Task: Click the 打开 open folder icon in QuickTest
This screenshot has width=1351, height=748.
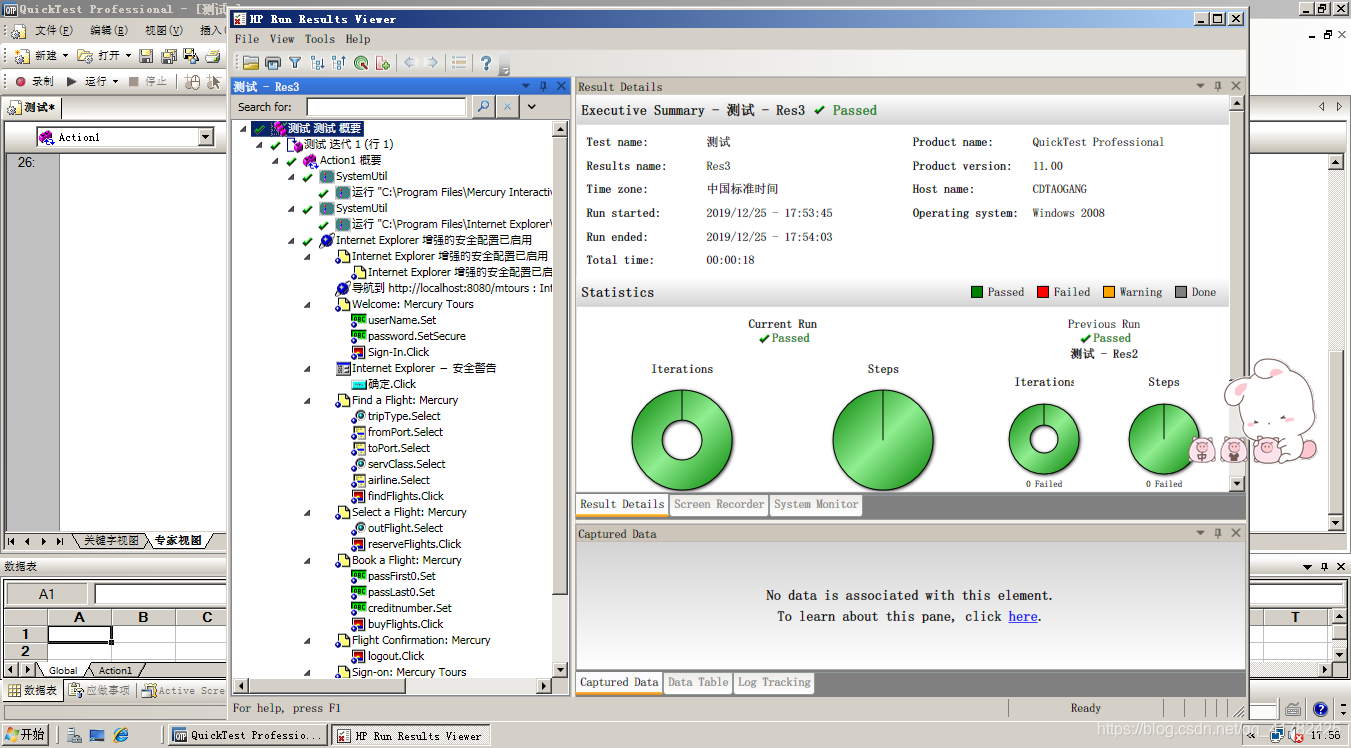Action: pos(85,56)
